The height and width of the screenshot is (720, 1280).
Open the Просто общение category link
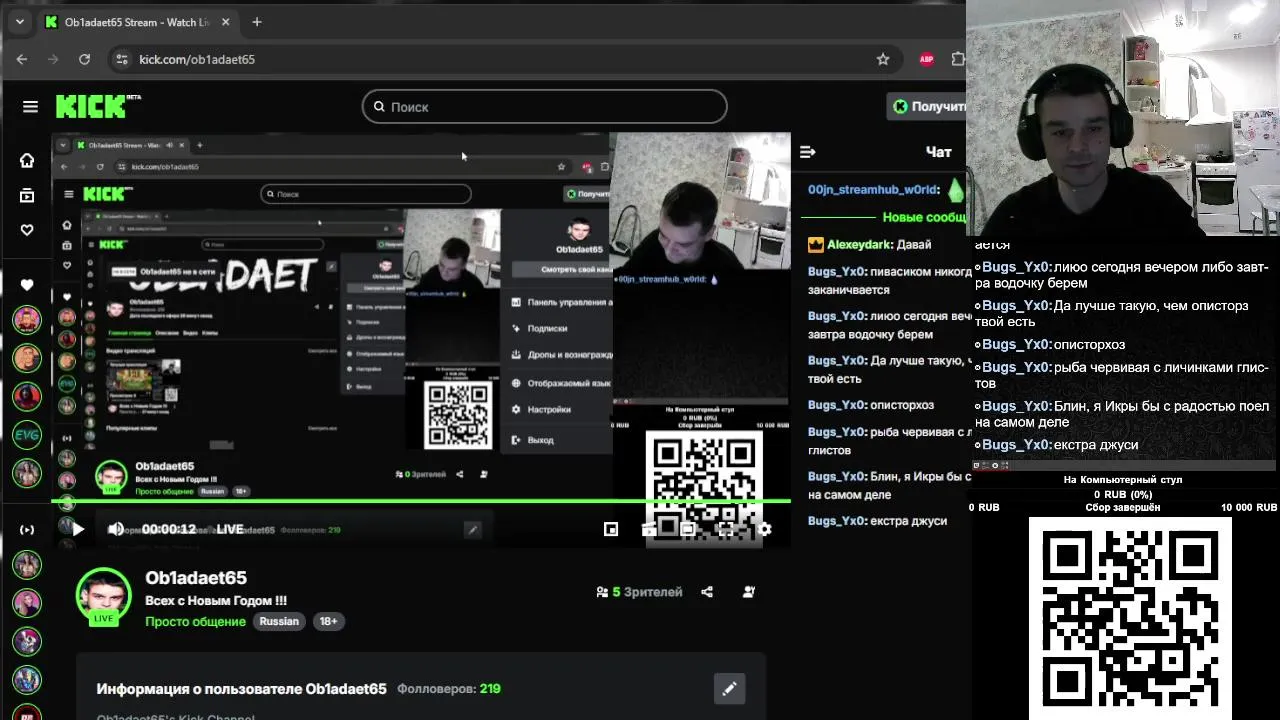[x=195, y=621]
